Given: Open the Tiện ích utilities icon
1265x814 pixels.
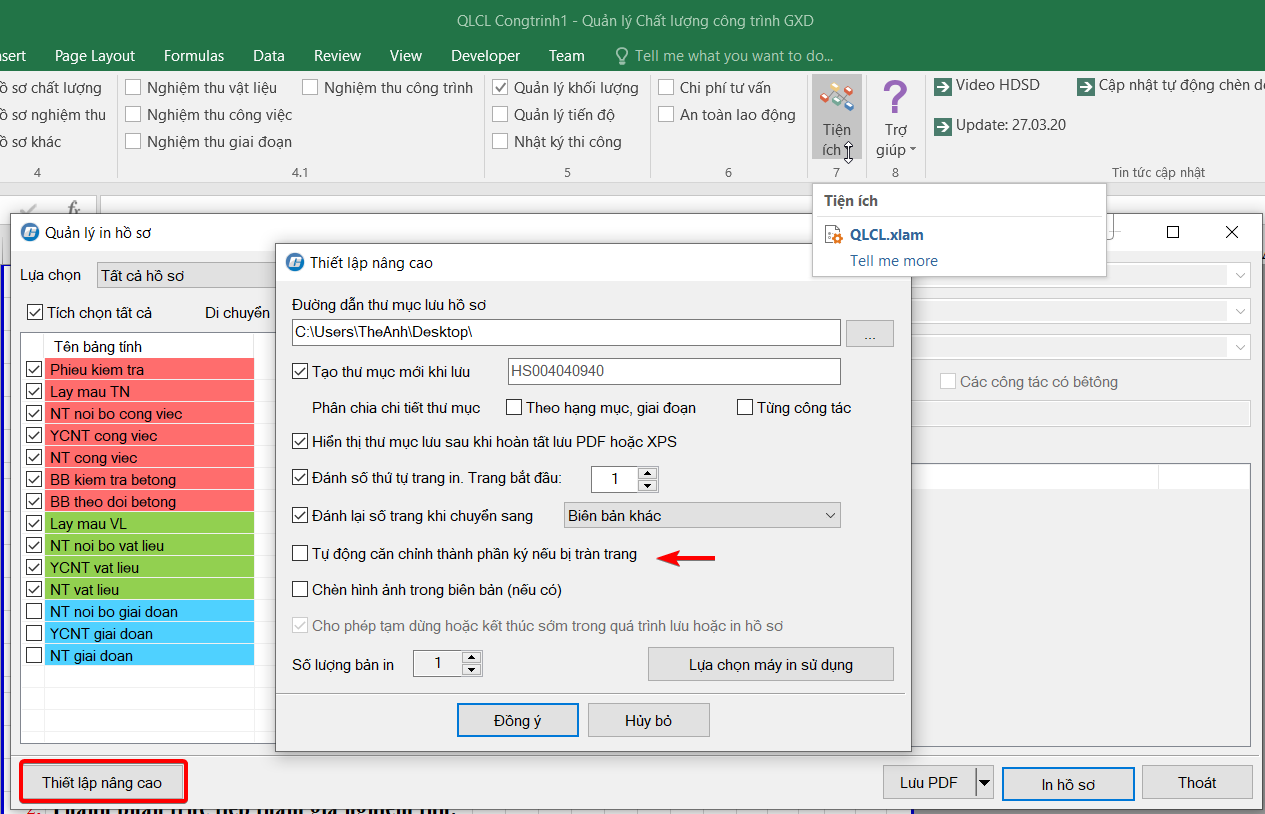Looking at the screenshot, I should coord(836,100).
